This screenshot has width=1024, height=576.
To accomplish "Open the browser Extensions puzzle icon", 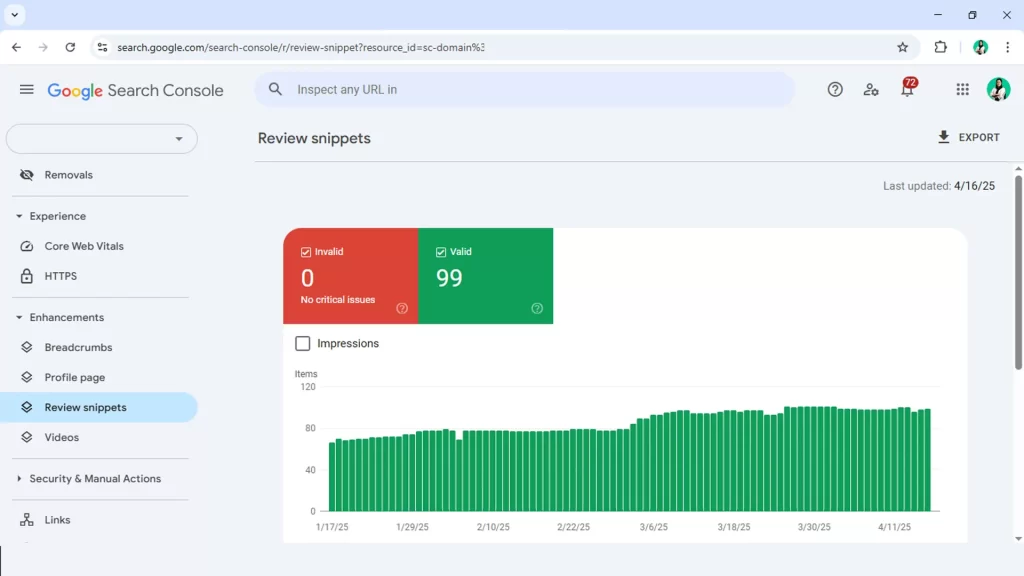I will (x=940, y=47).
